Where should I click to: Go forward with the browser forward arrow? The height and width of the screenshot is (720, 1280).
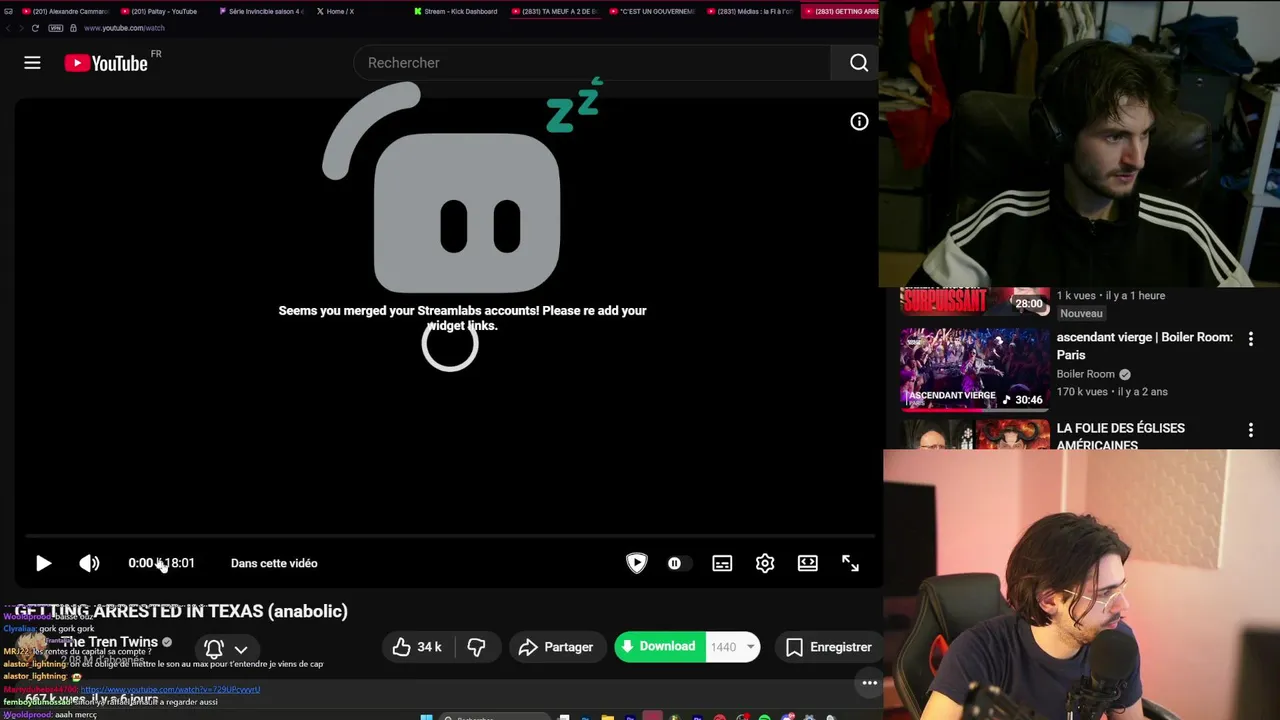pyautogui.click(x=21, y=28)
